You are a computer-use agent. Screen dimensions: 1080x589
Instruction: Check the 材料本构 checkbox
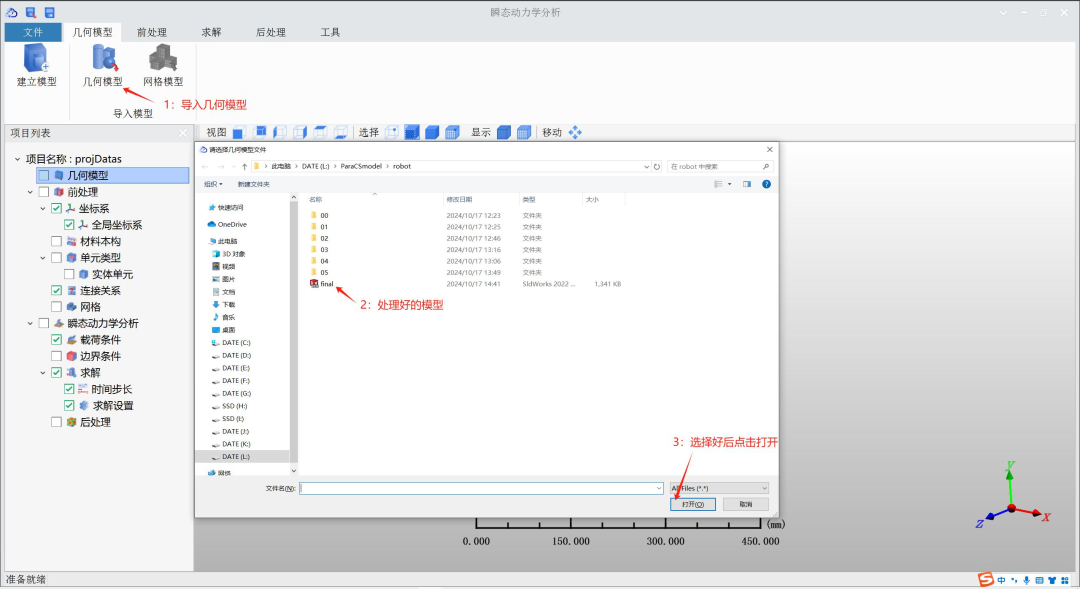(x=56, y=241)
